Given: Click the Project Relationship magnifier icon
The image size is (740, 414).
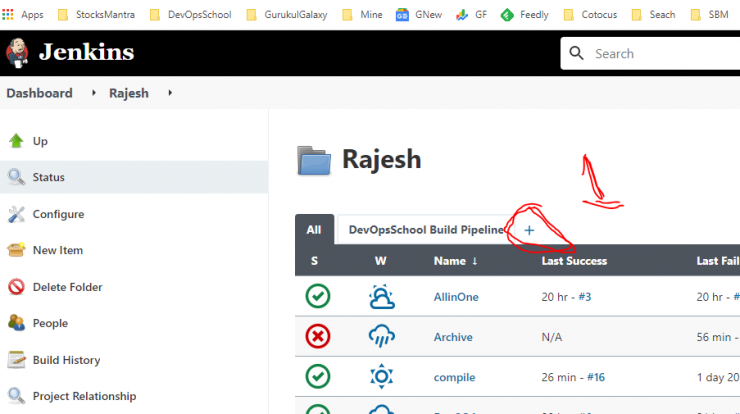Looking at the screenshot, I should 16,396.
